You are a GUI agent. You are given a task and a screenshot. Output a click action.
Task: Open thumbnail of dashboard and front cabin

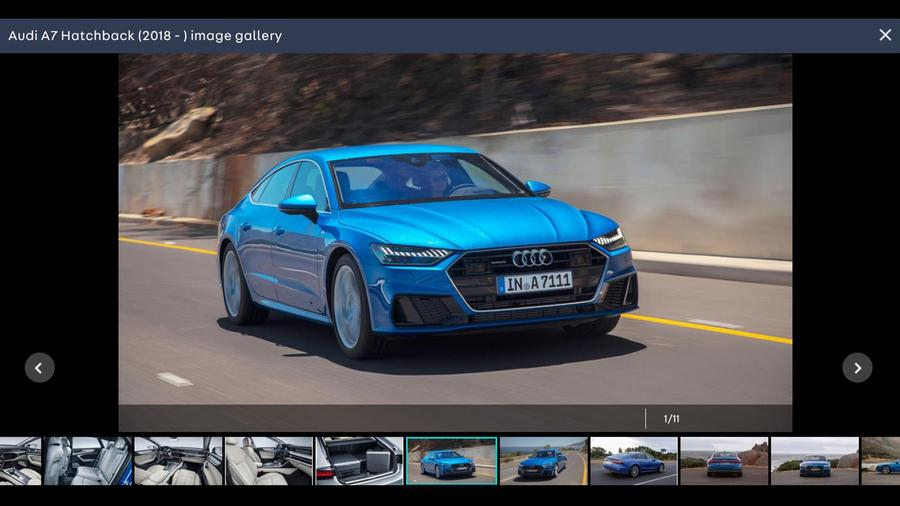point(179,461)
